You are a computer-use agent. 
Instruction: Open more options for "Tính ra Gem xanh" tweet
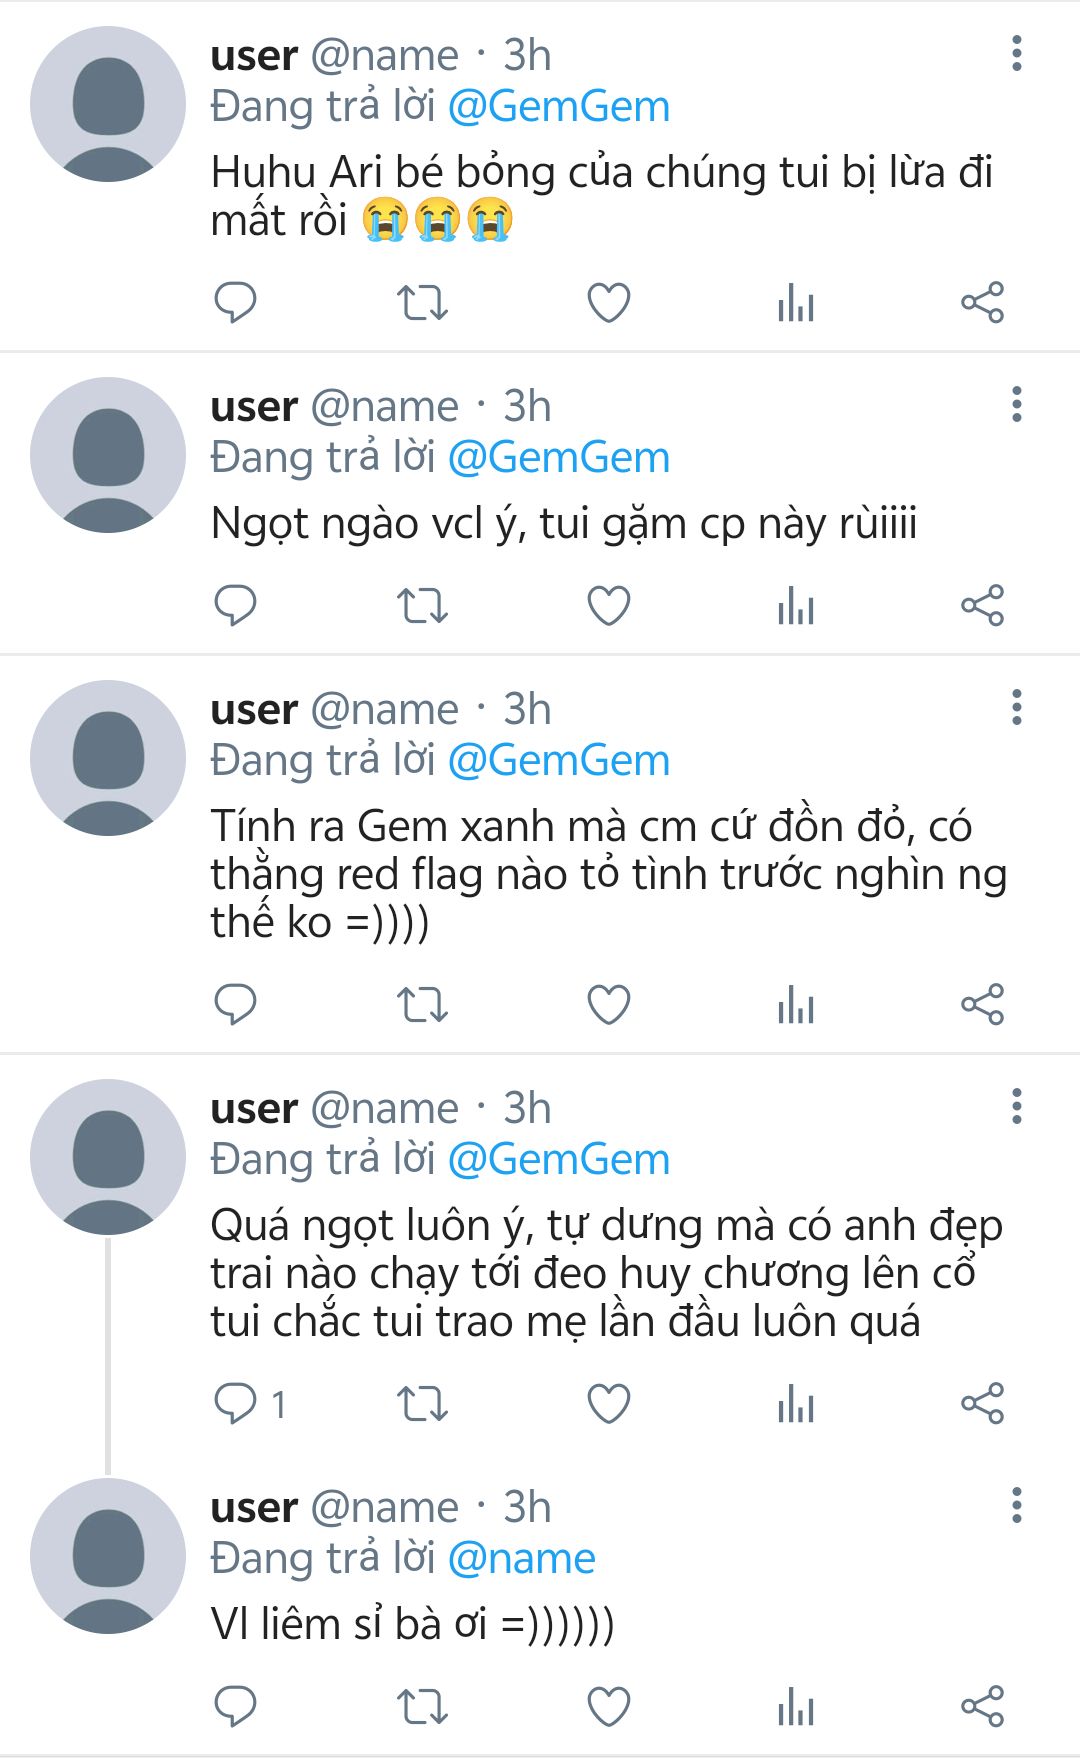(x=1017, y=707)
